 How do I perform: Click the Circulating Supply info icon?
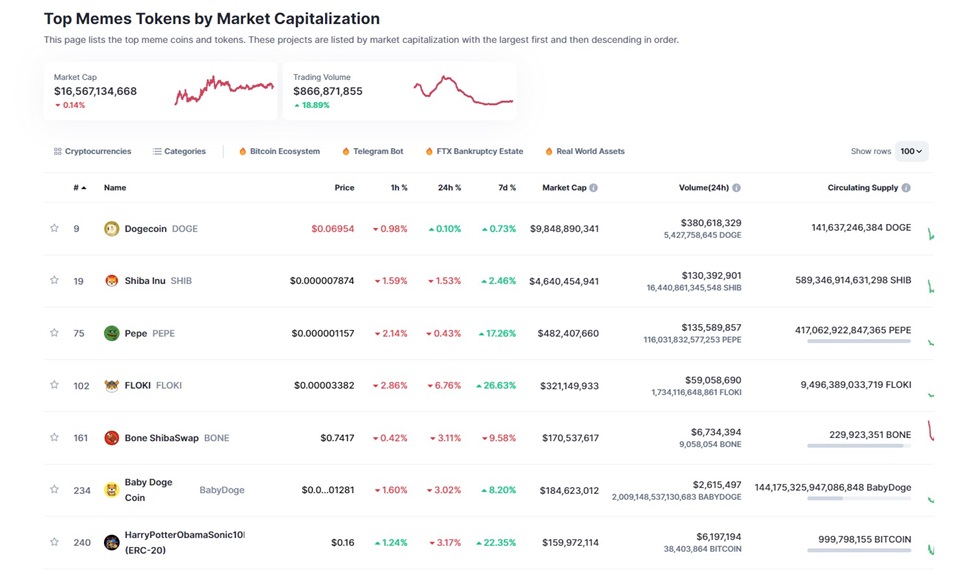point(906,188)
